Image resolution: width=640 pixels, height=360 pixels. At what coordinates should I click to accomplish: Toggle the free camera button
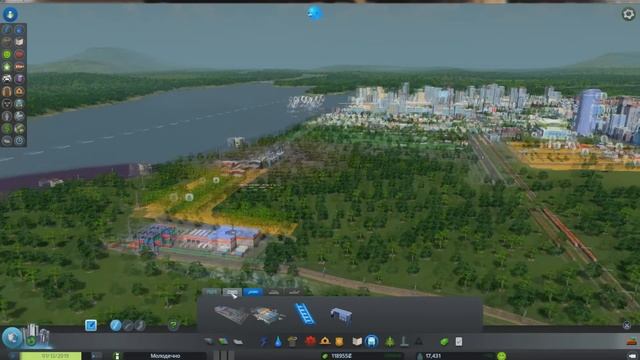tap(633, 356)
